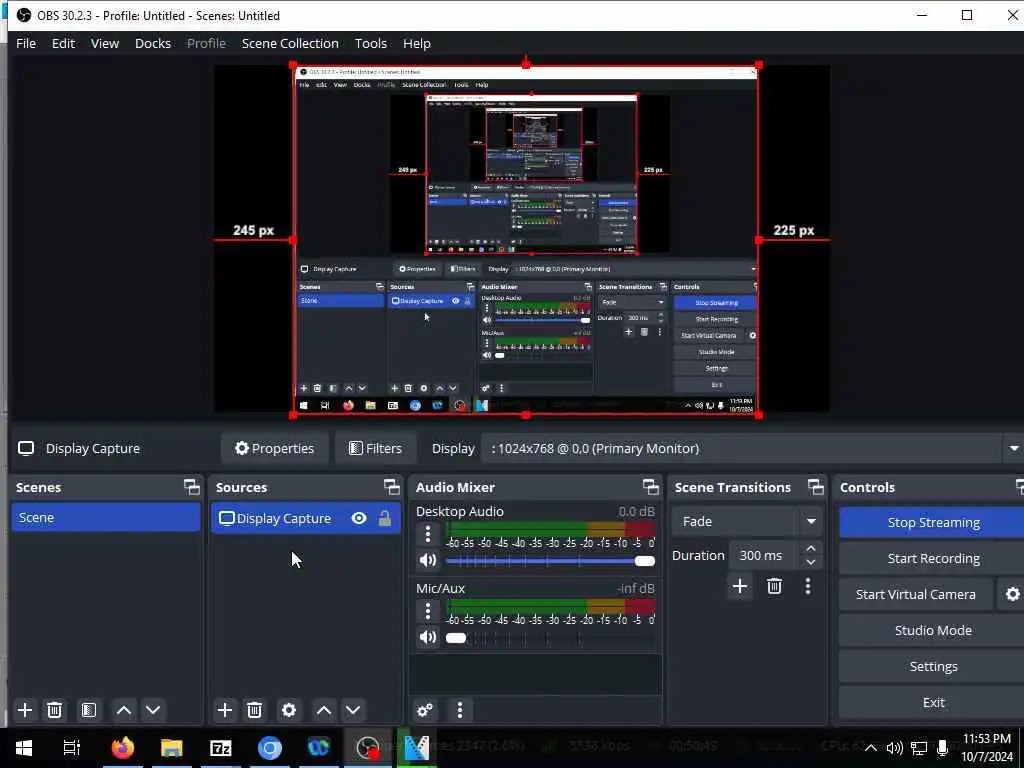
Task: Open source Filters button in toolbar
Action: coord(375,449)
